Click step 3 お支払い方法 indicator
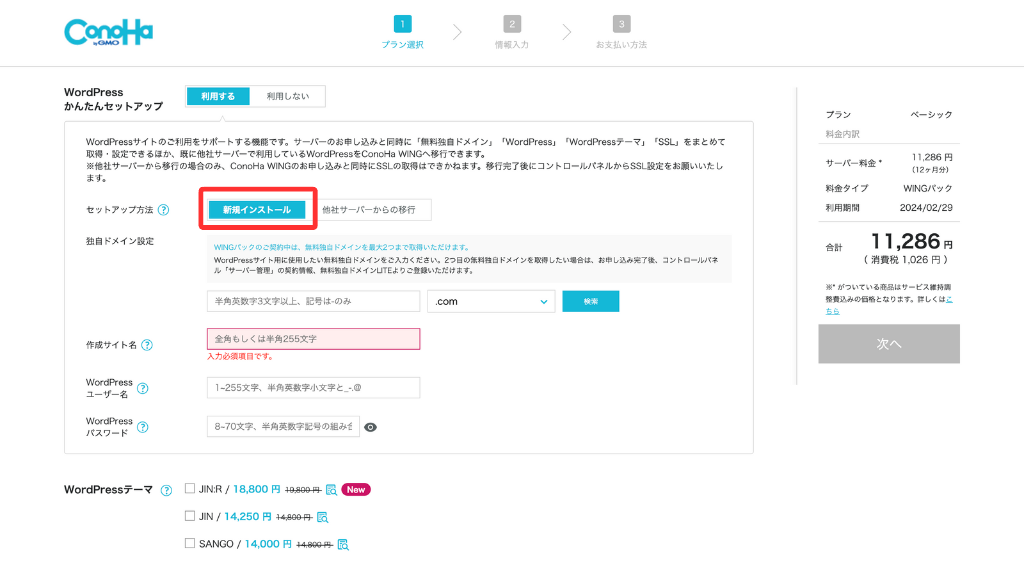This screenshot has width=1024, height=561. pyautogui.click(x=621, y=32)
